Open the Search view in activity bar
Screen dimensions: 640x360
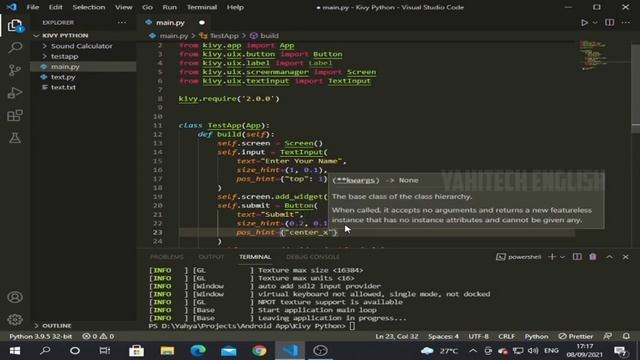[15, 48]
